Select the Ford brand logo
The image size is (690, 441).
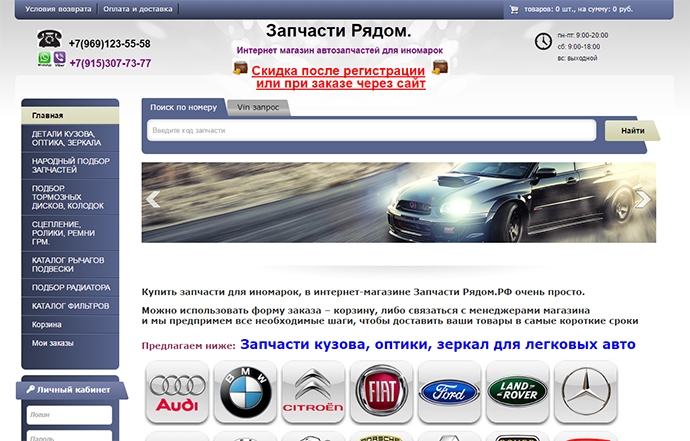[449, 392]
